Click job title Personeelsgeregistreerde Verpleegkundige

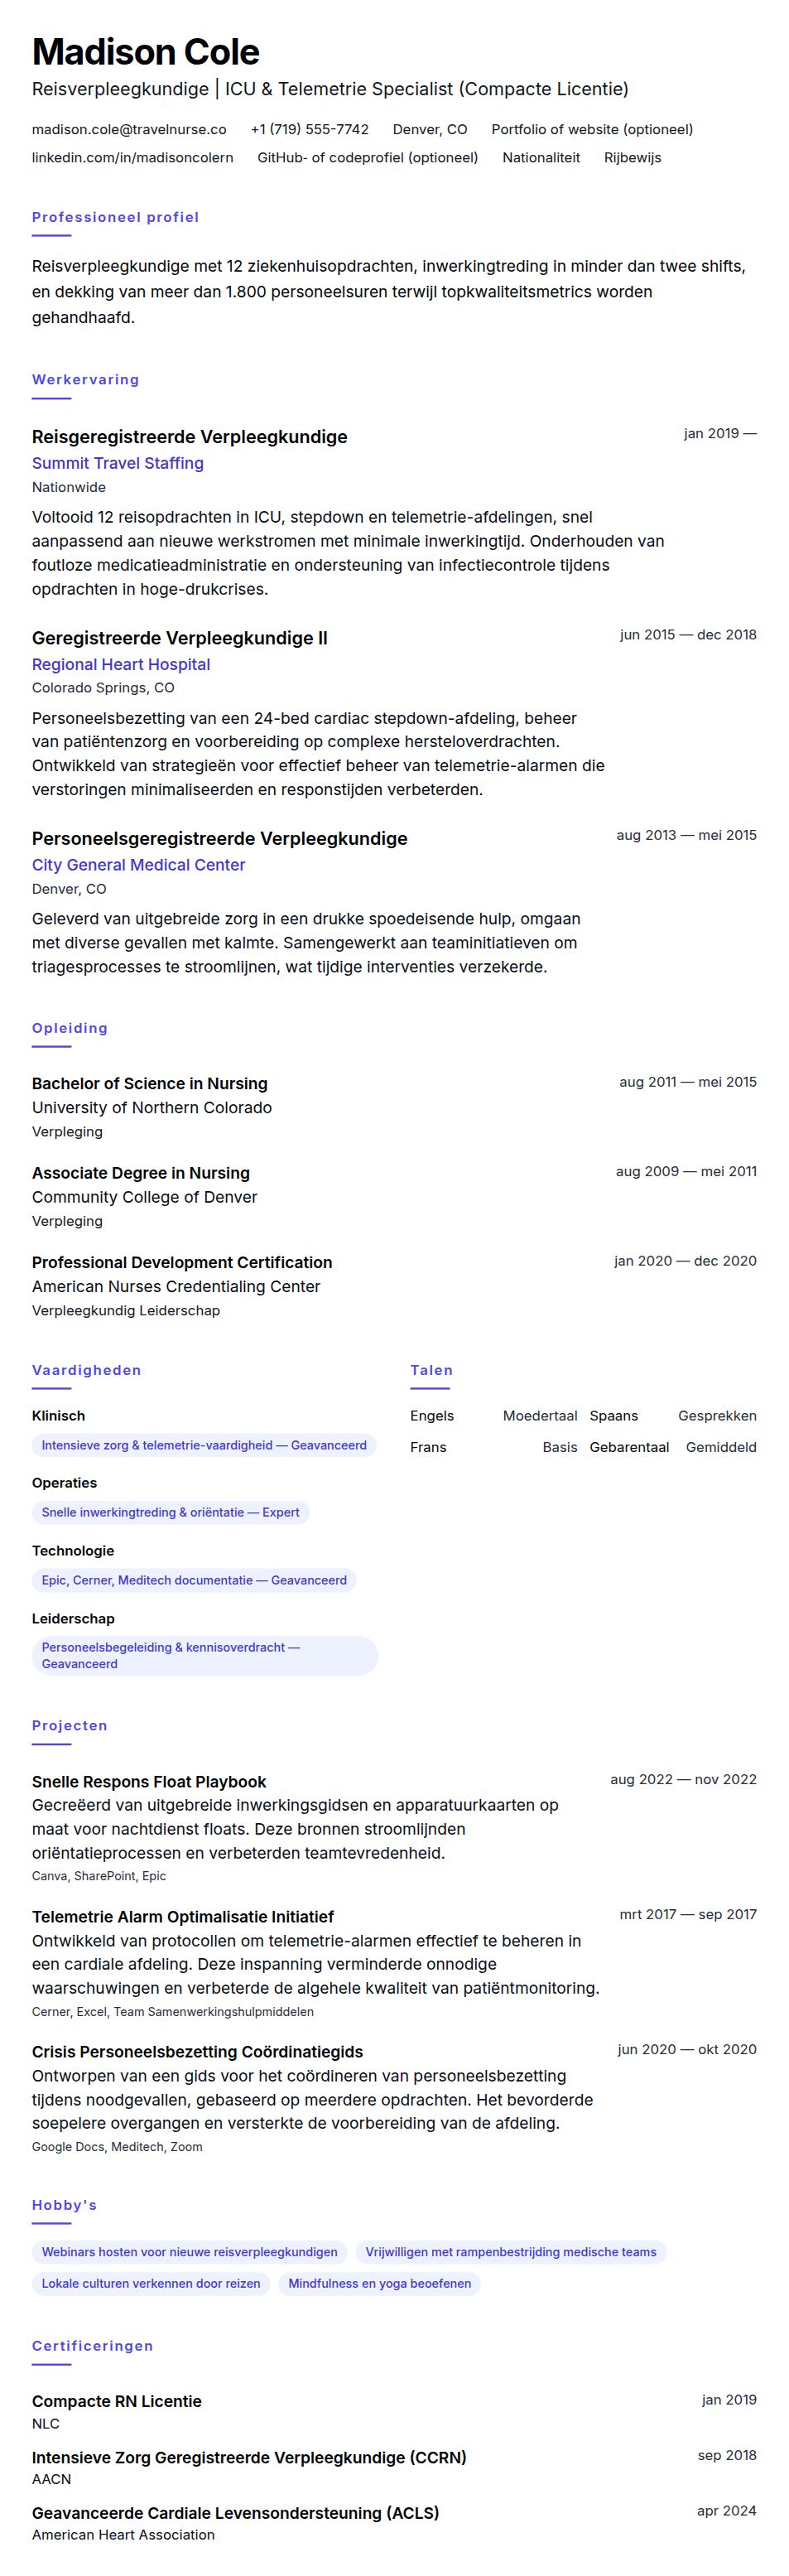pos(220,838)
